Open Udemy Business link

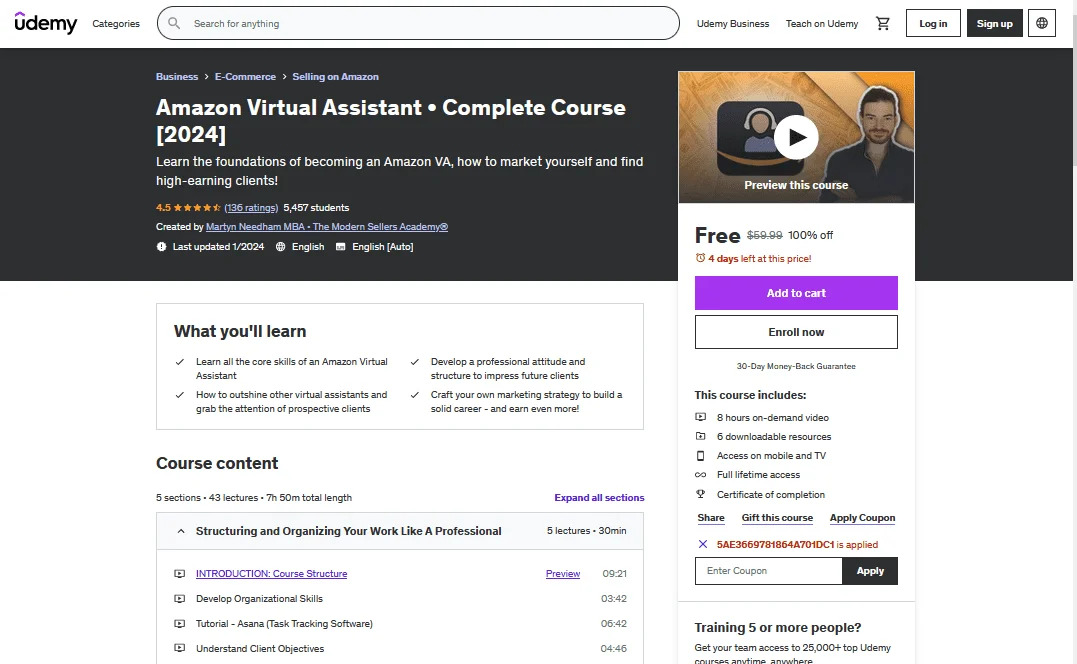(x=733, y=23)
